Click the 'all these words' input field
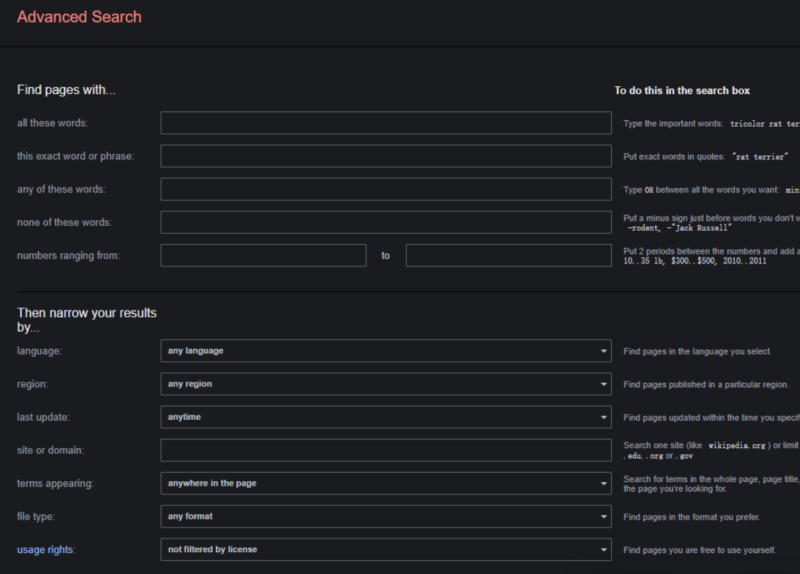800x574 pixels. coord(385,123)
